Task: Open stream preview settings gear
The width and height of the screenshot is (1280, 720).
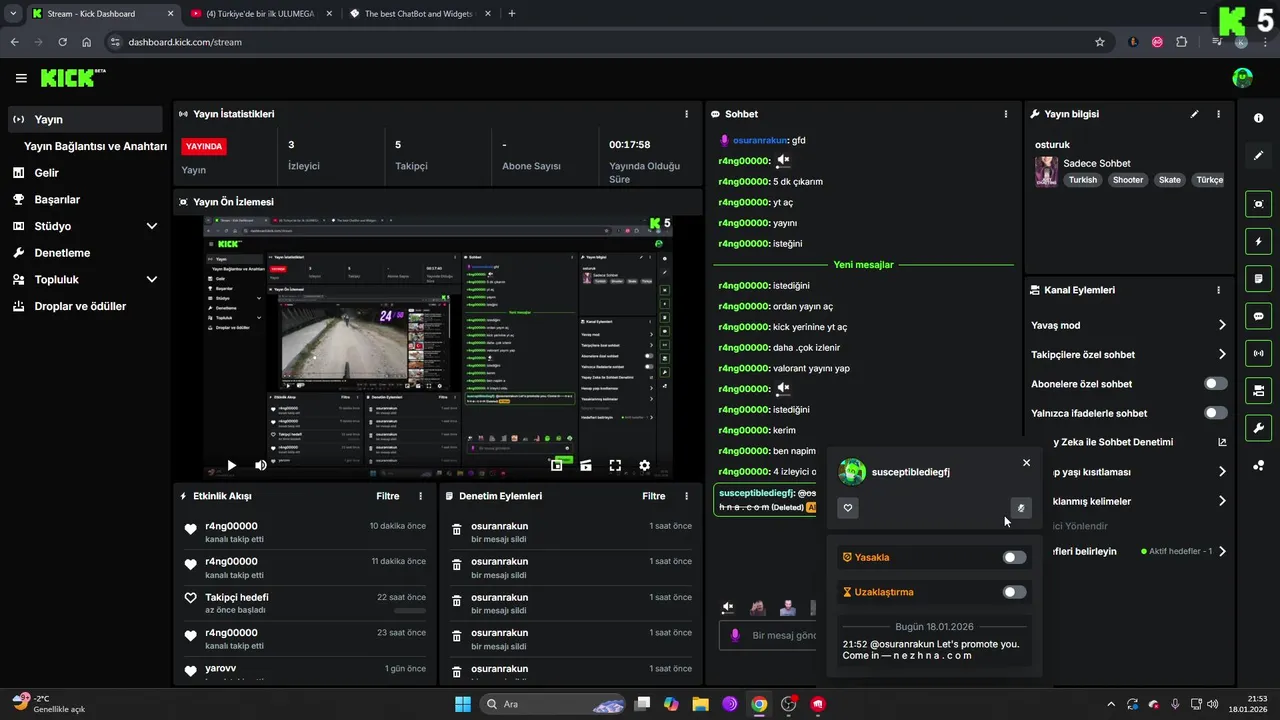Action: click(x=645, y=465)
